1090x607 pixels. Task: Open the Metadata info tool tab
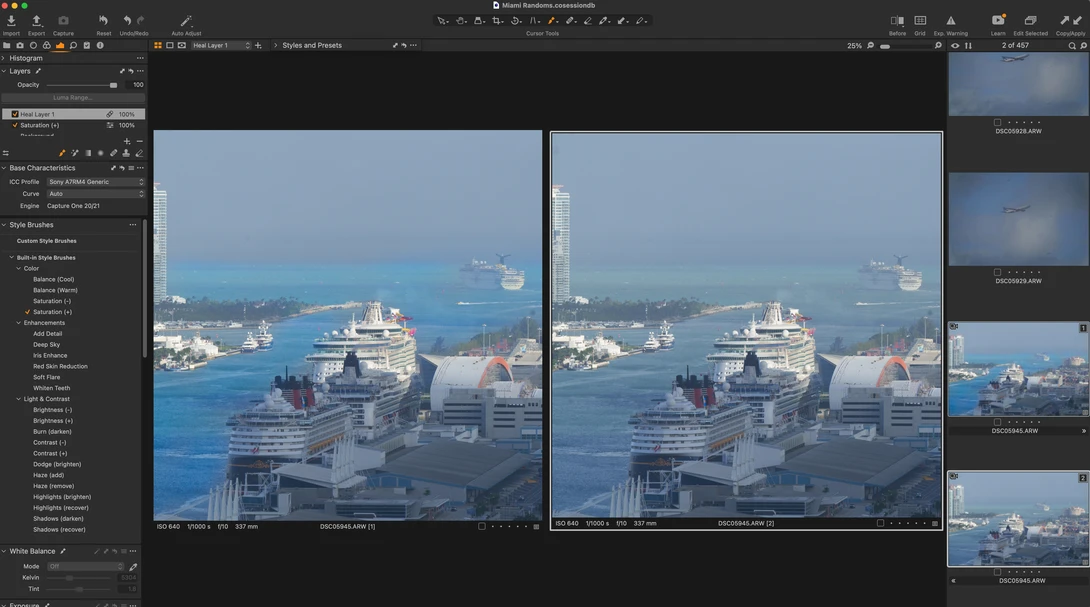click(x=100, y=45)
